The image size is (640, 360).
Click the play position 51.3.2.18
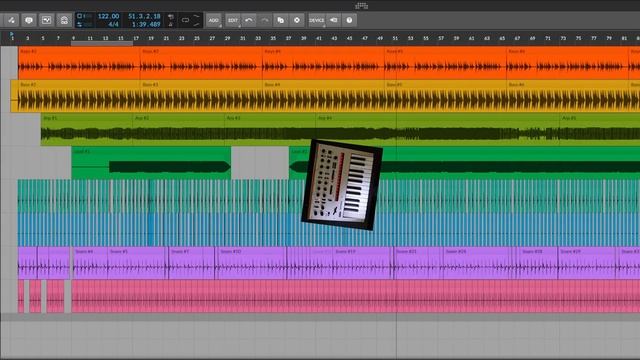pos(144,16)
